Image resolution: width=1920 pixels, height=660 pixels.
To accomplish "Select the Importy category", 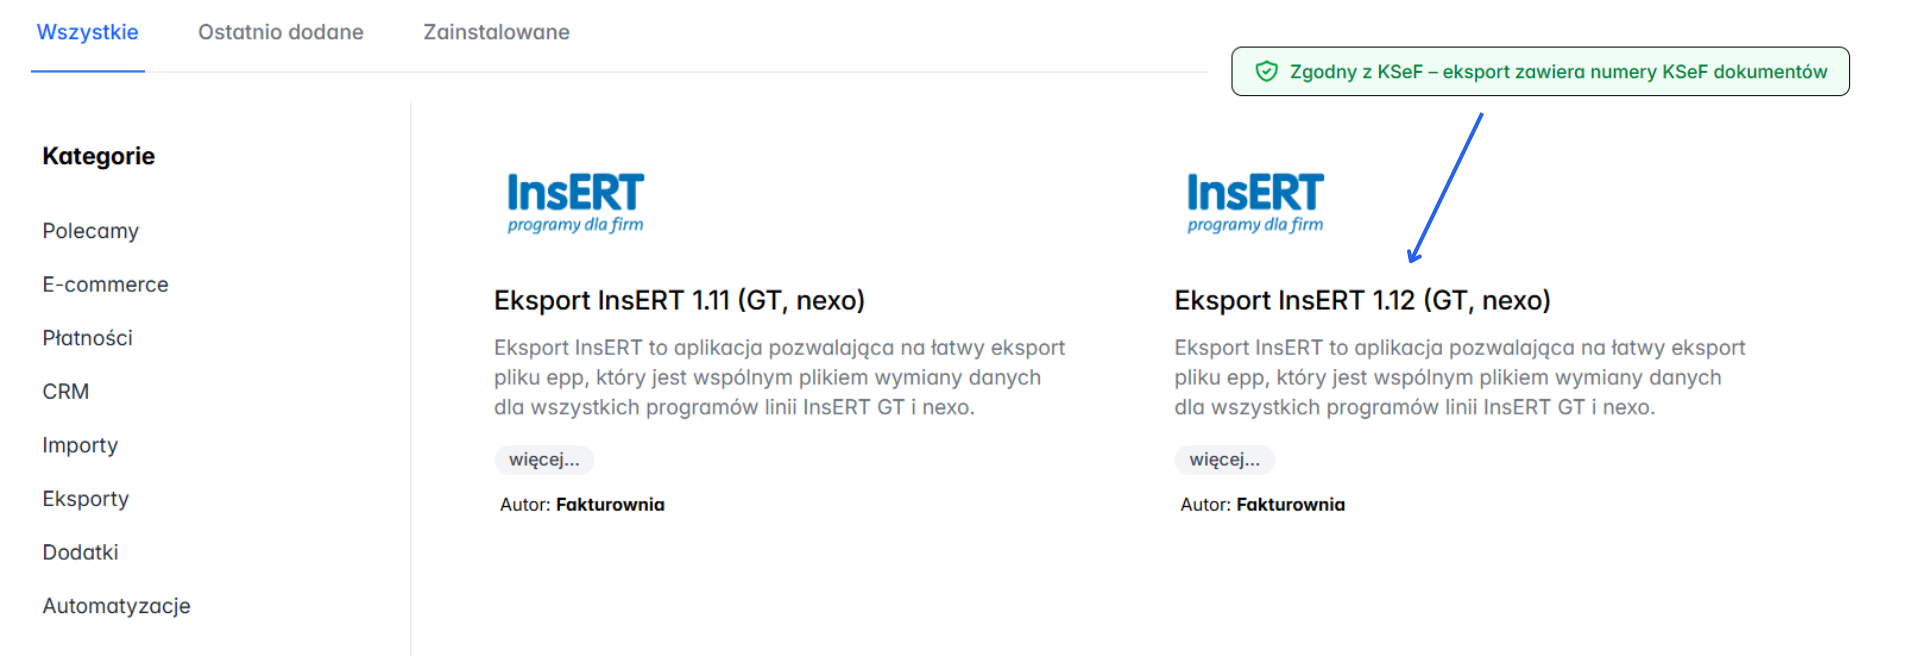I will pos(80,445).
